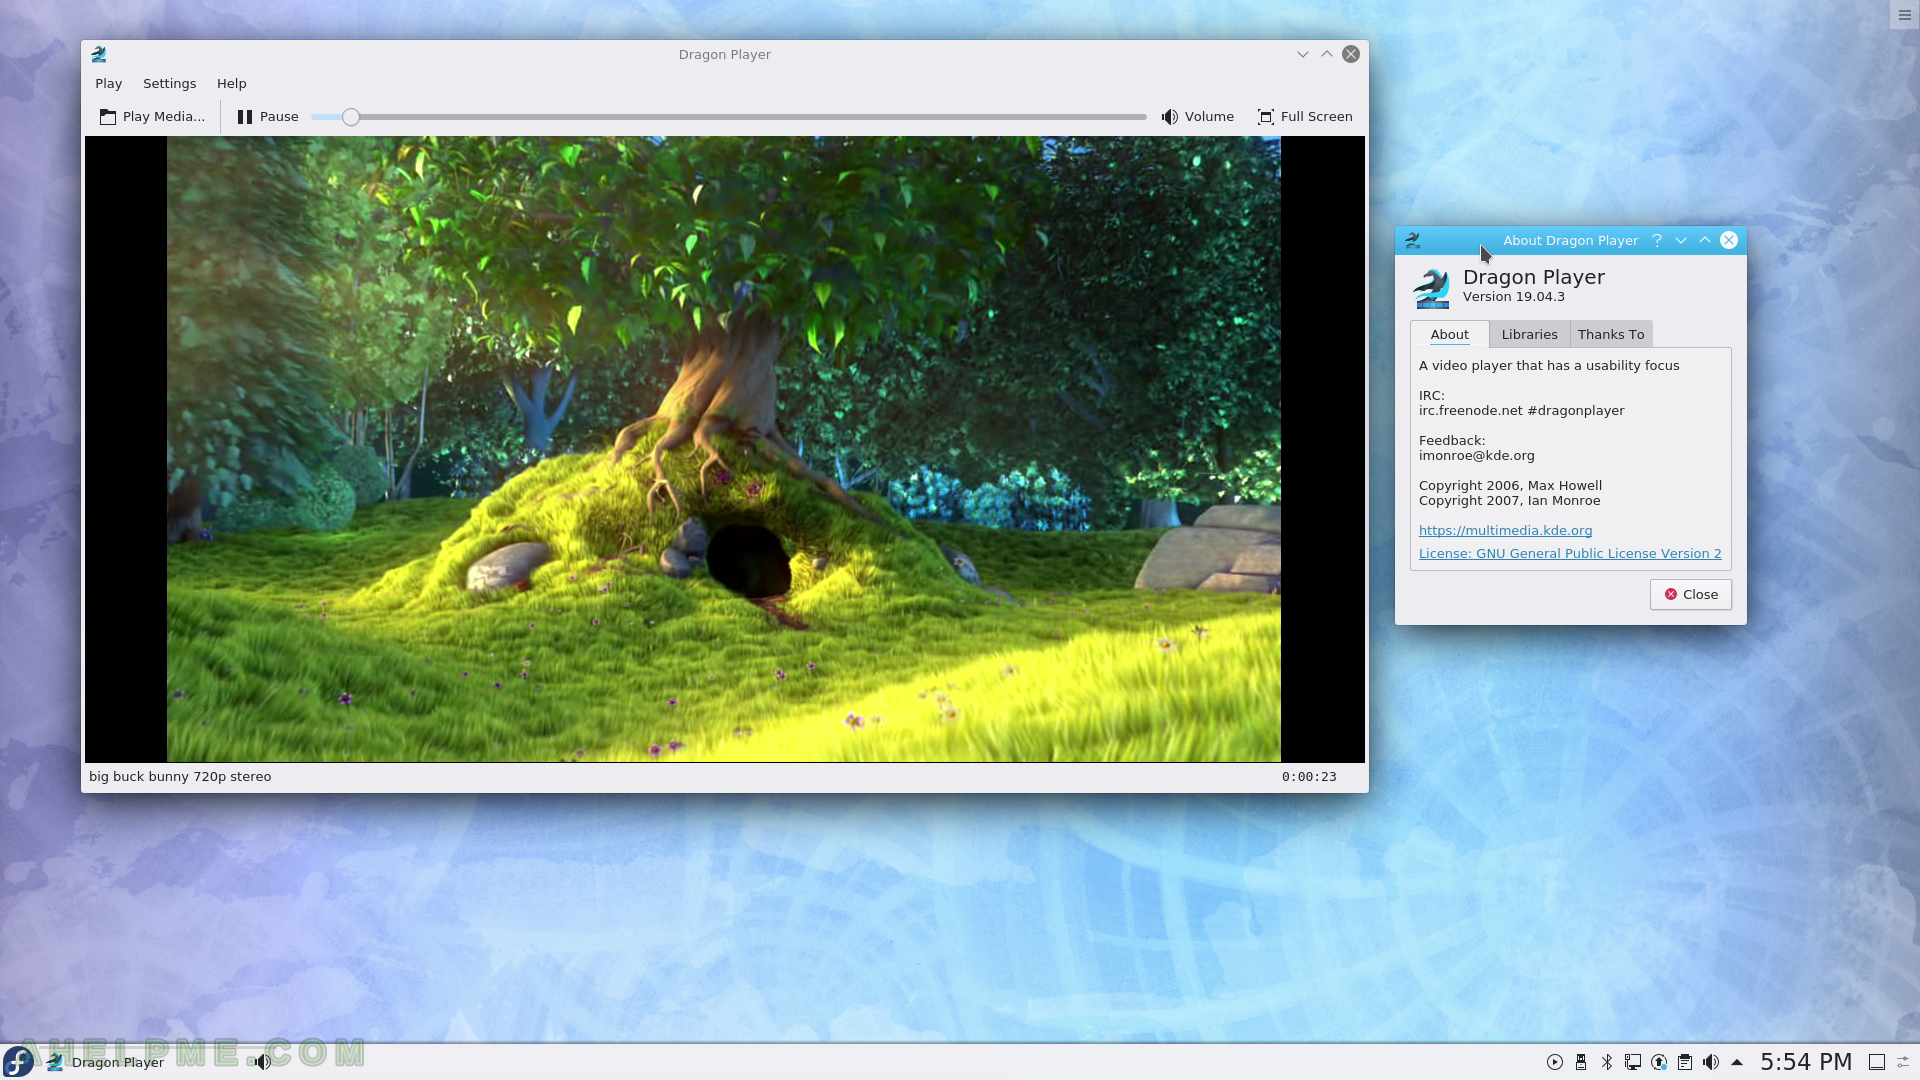Open the panel configuration sliders icon
Screen dimensions: 1920x1080
tap(1904, 1063)
